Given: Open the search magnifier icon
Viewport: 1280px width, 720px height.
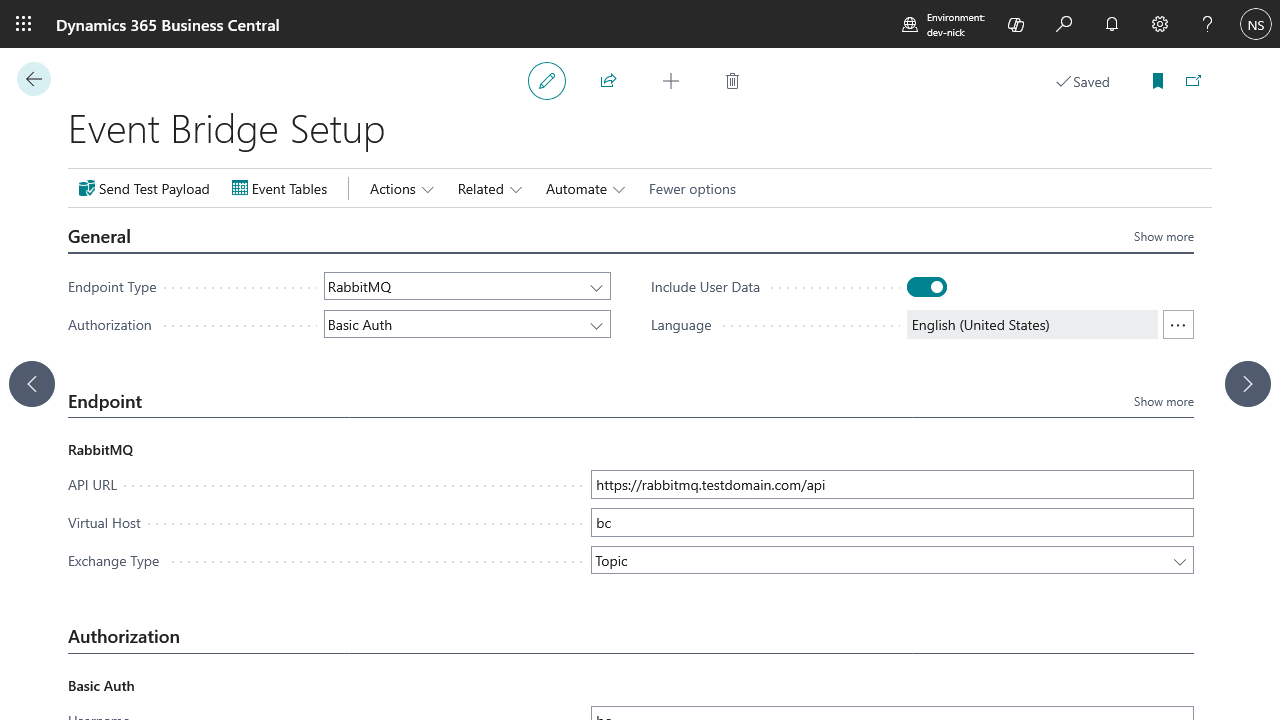Looking at the screenshot, I should [1064, 24].
